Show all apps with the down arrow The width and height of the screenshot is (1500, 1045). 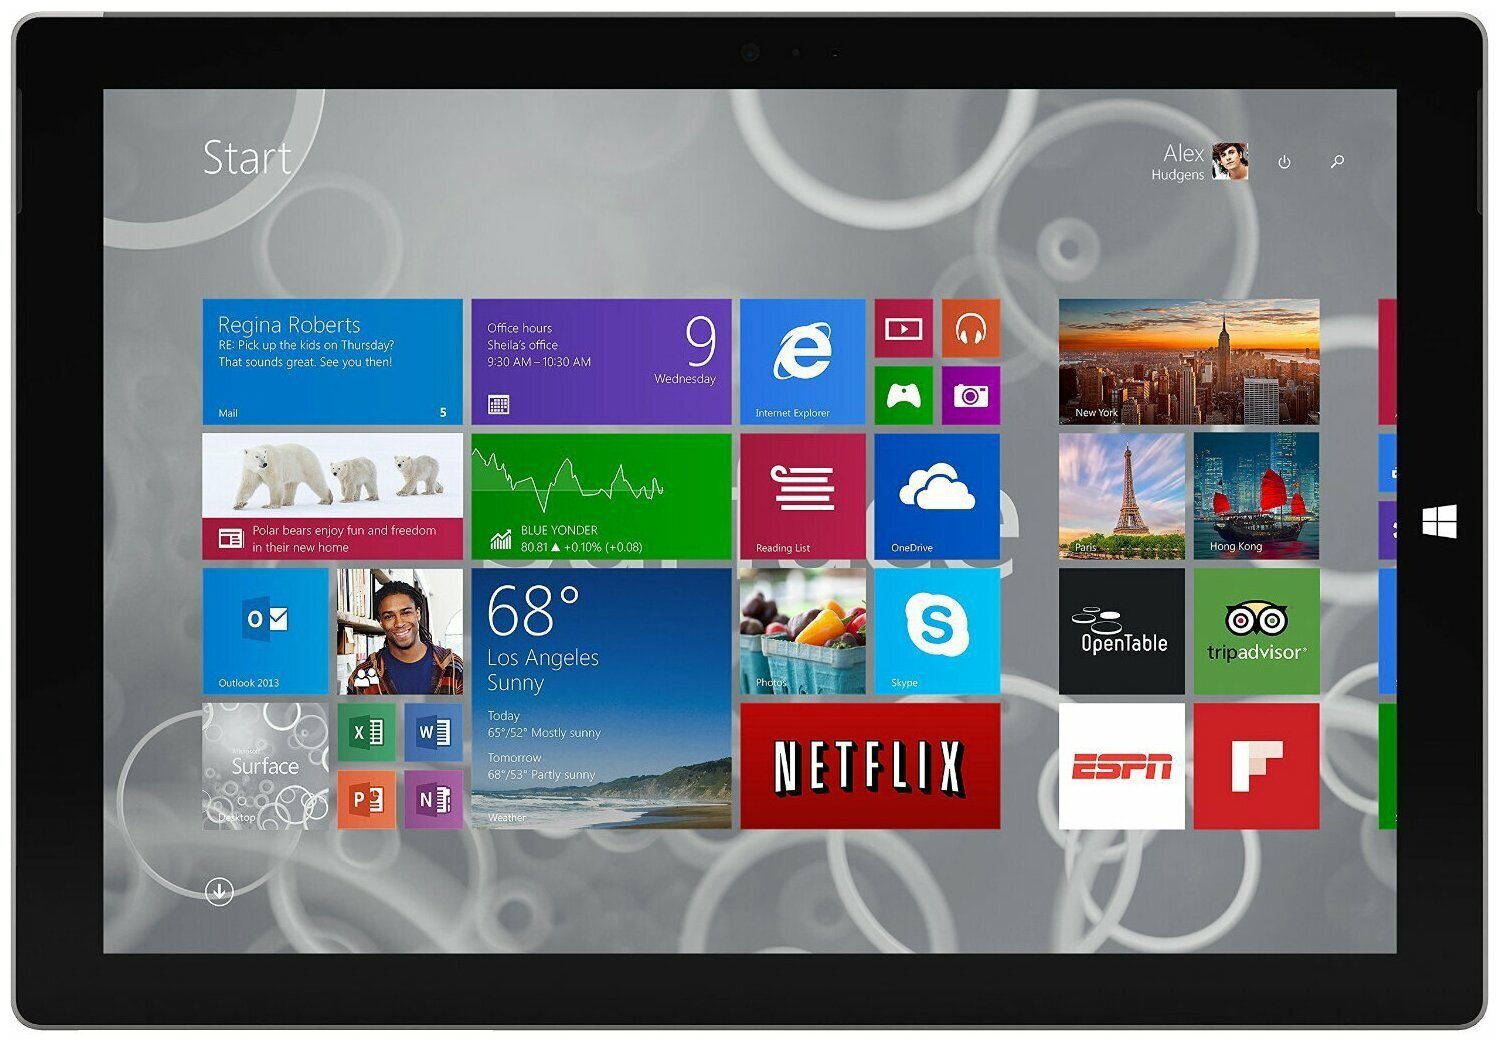coord(219,891)
